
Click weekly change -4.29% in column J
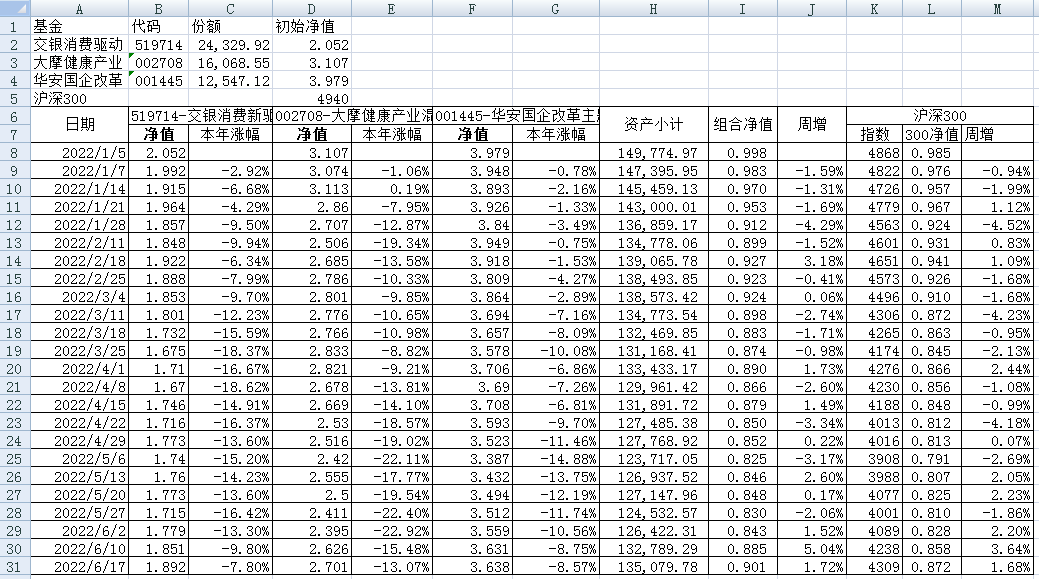pos(812,225)
